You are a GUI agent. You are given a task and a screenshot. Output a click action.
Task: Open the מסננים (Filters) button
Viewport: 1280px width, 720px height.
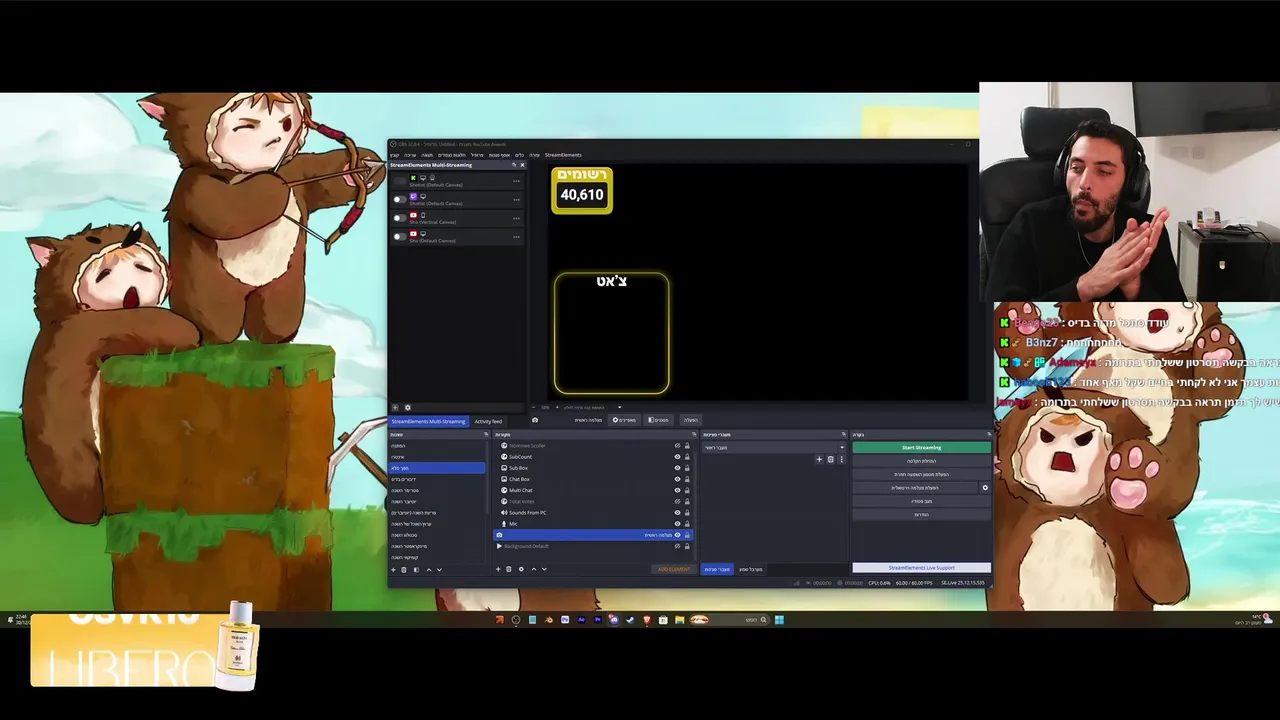click(x=658, y=420)
